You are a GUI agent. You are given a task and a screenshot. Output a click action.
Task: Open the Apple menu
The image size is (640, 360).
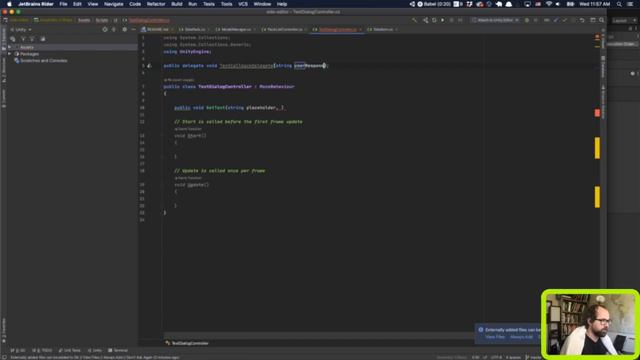pyautogui.click(x=9, y=4)
